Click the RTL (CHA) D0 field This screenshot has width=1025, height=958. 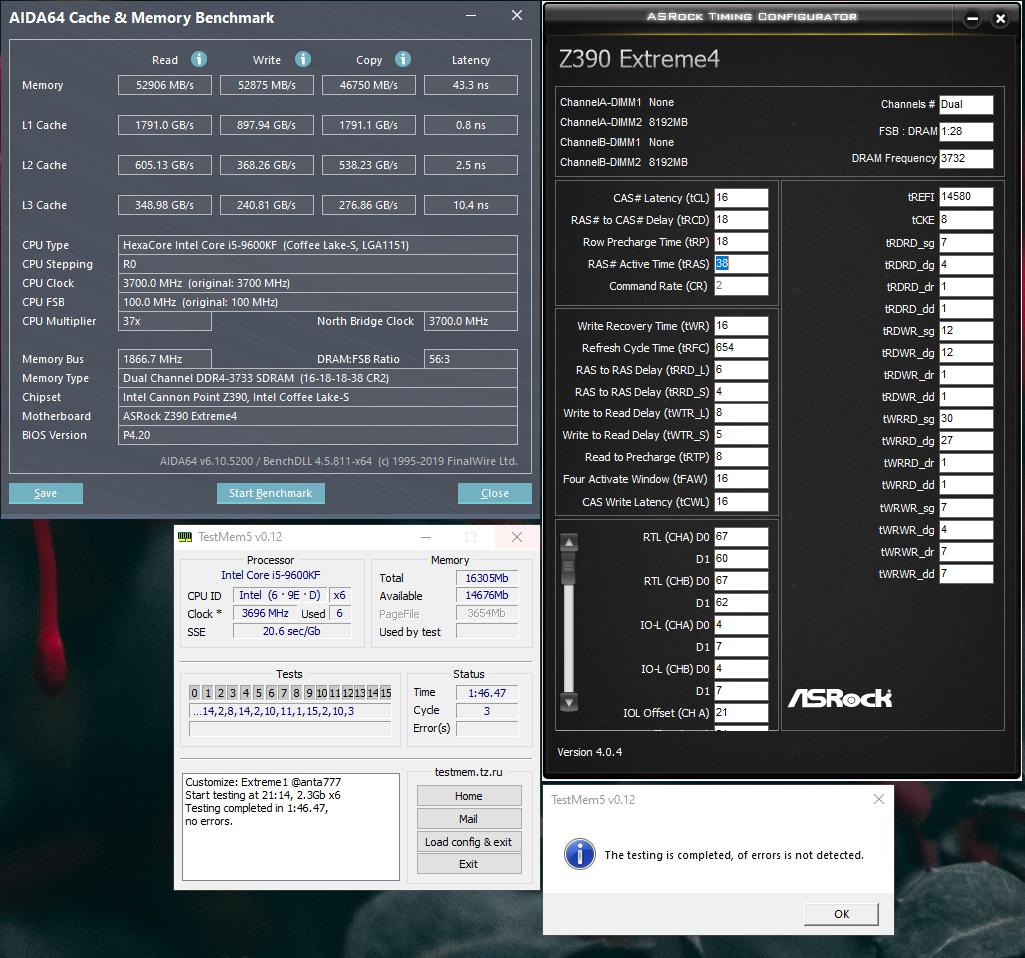(x=741, y=537)
